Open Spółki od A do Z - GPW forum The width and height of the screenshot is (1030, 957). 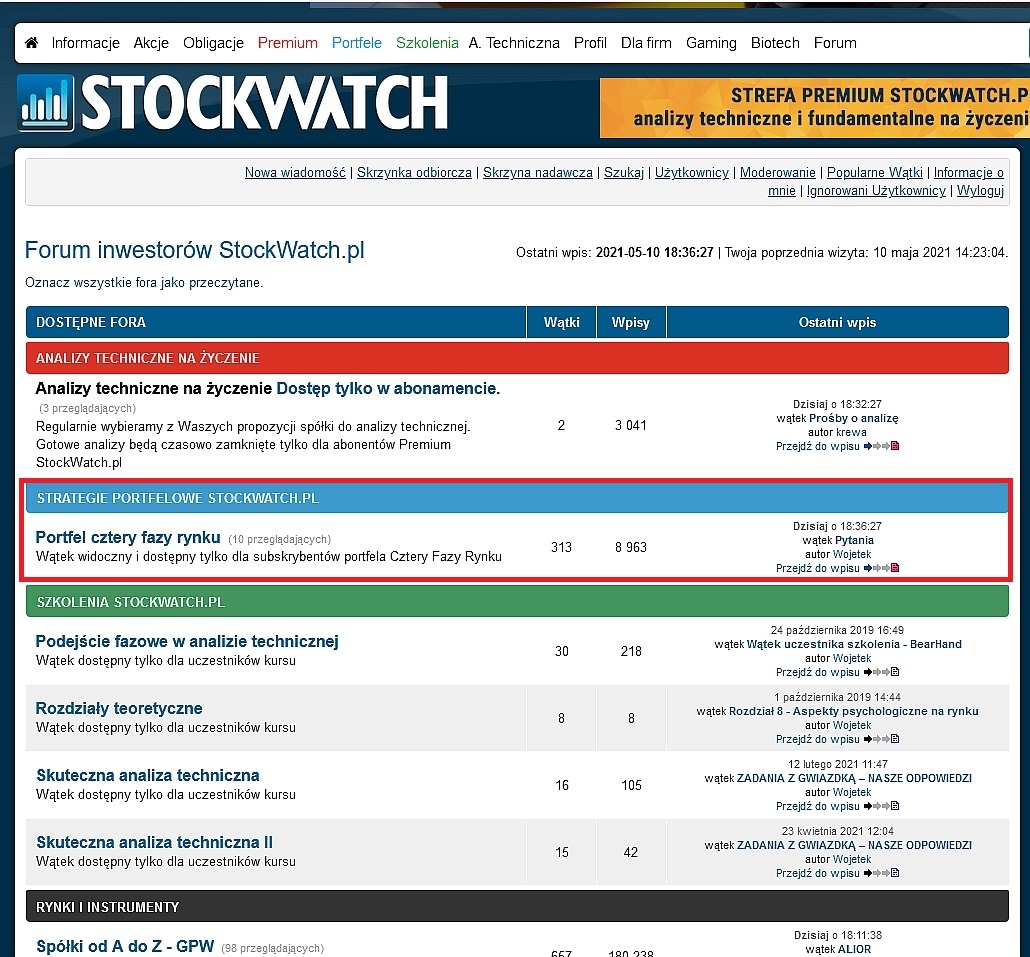(125, 946)
